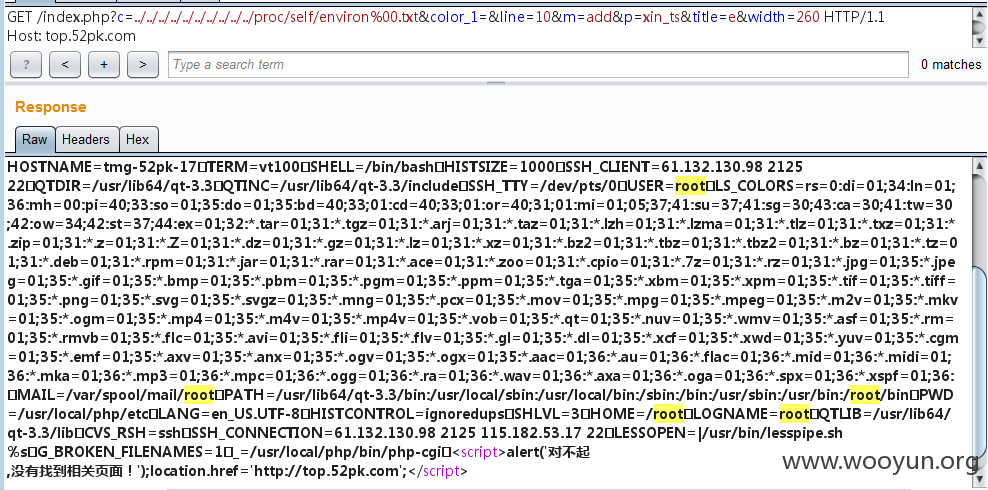The width and height of the screenshot is (988, 490).
Task: Click highlighted 'root' after LOGNAME=
Action: (x=795, y=414)
